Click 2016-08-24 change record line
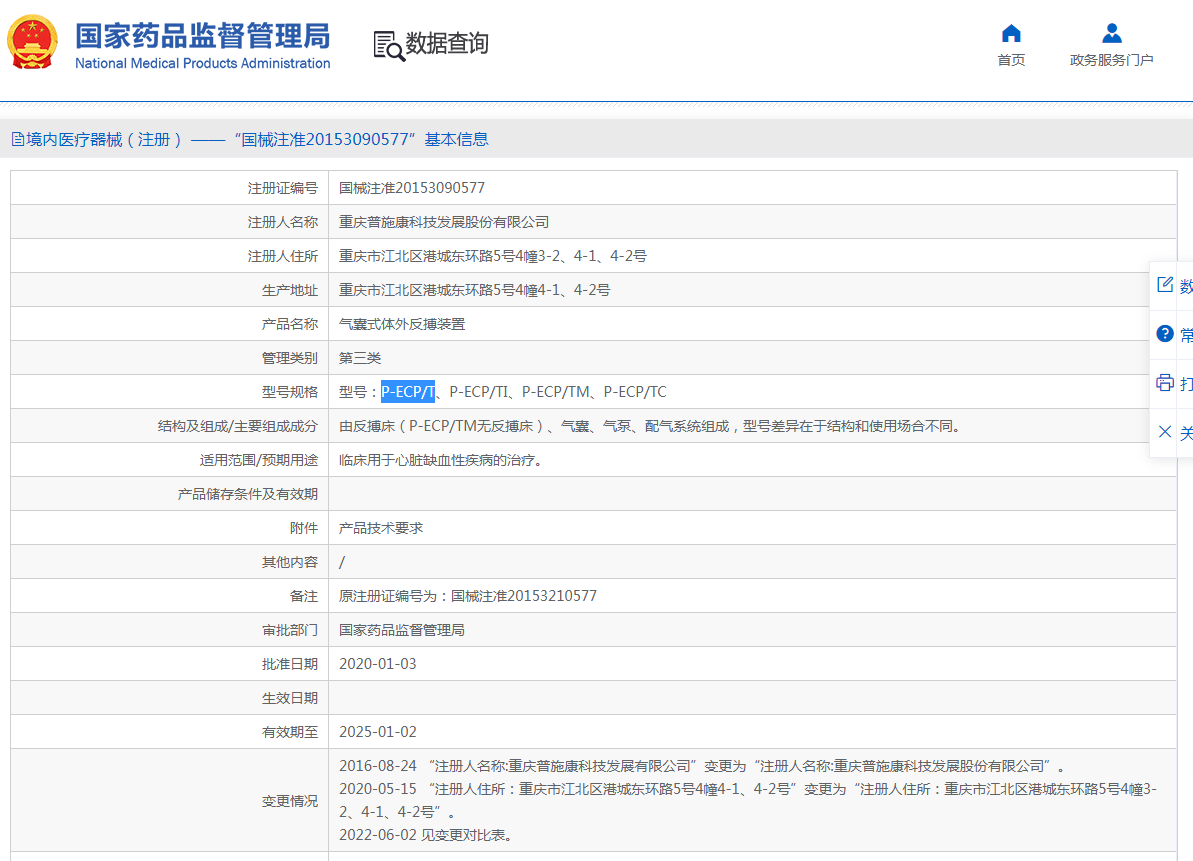 coord(702,766)
